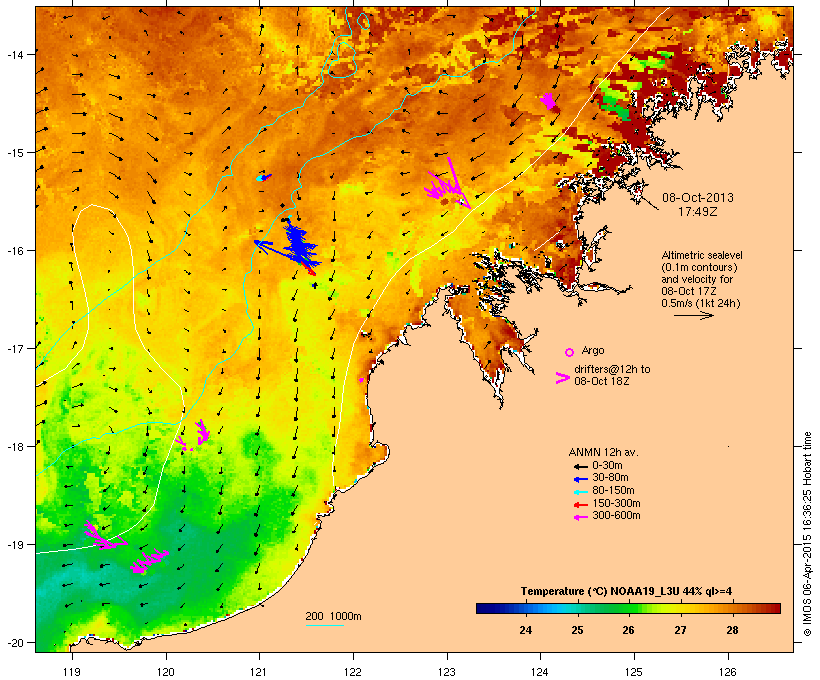Click the blue 30-80m legend arrow

[x=580, y=479]
